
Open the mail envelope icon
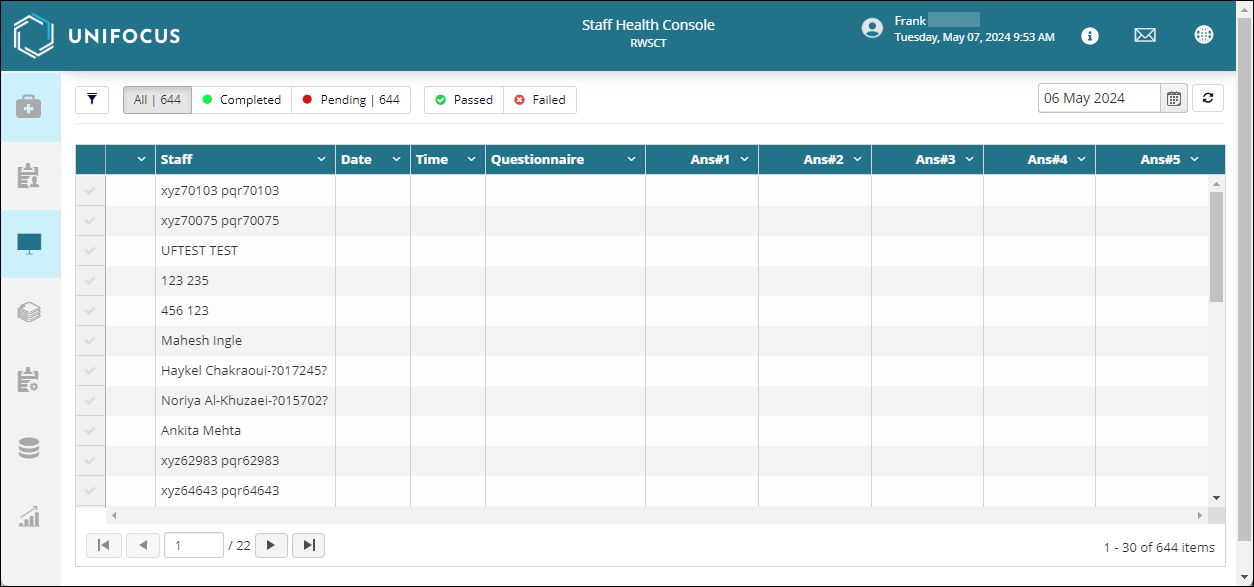point(1144,35)
